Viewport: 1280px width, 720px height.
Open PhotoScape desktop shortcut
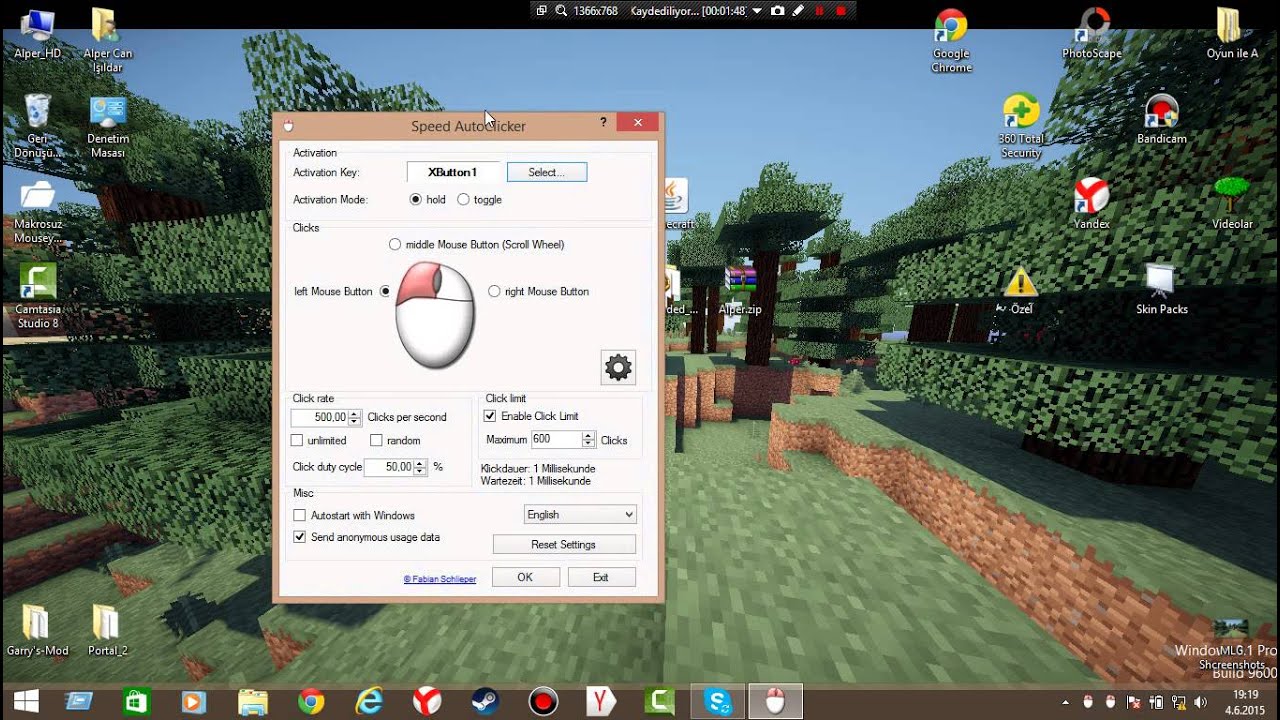pos(1092,34)
